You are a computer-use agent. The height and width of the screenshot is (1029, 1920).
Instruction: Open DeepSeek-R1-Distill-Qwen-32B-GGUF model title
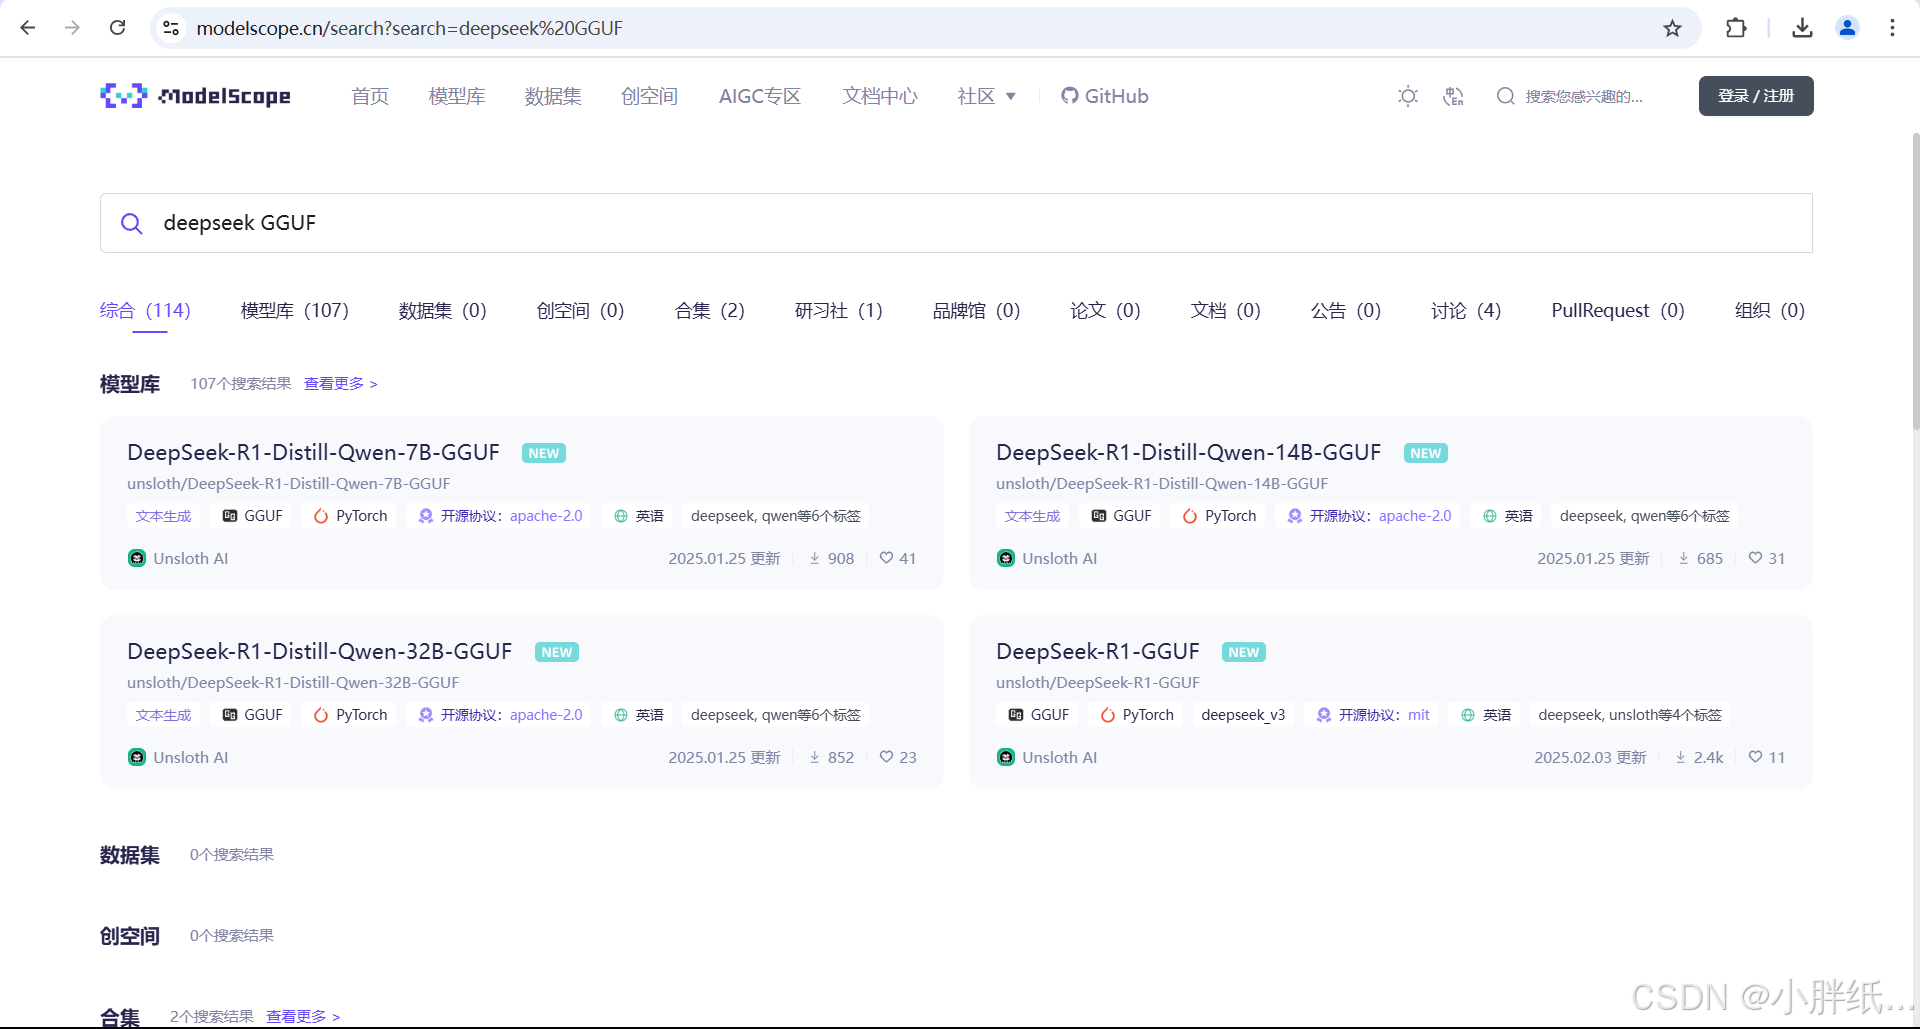(320, 652)
